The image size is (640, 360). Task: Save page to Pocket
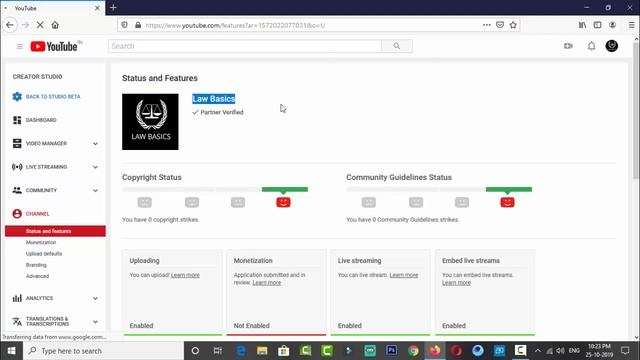click(x=500, y=25)
